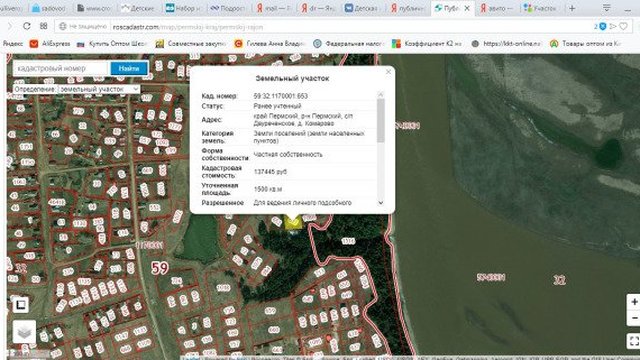Open the map layers switcher

24,332
